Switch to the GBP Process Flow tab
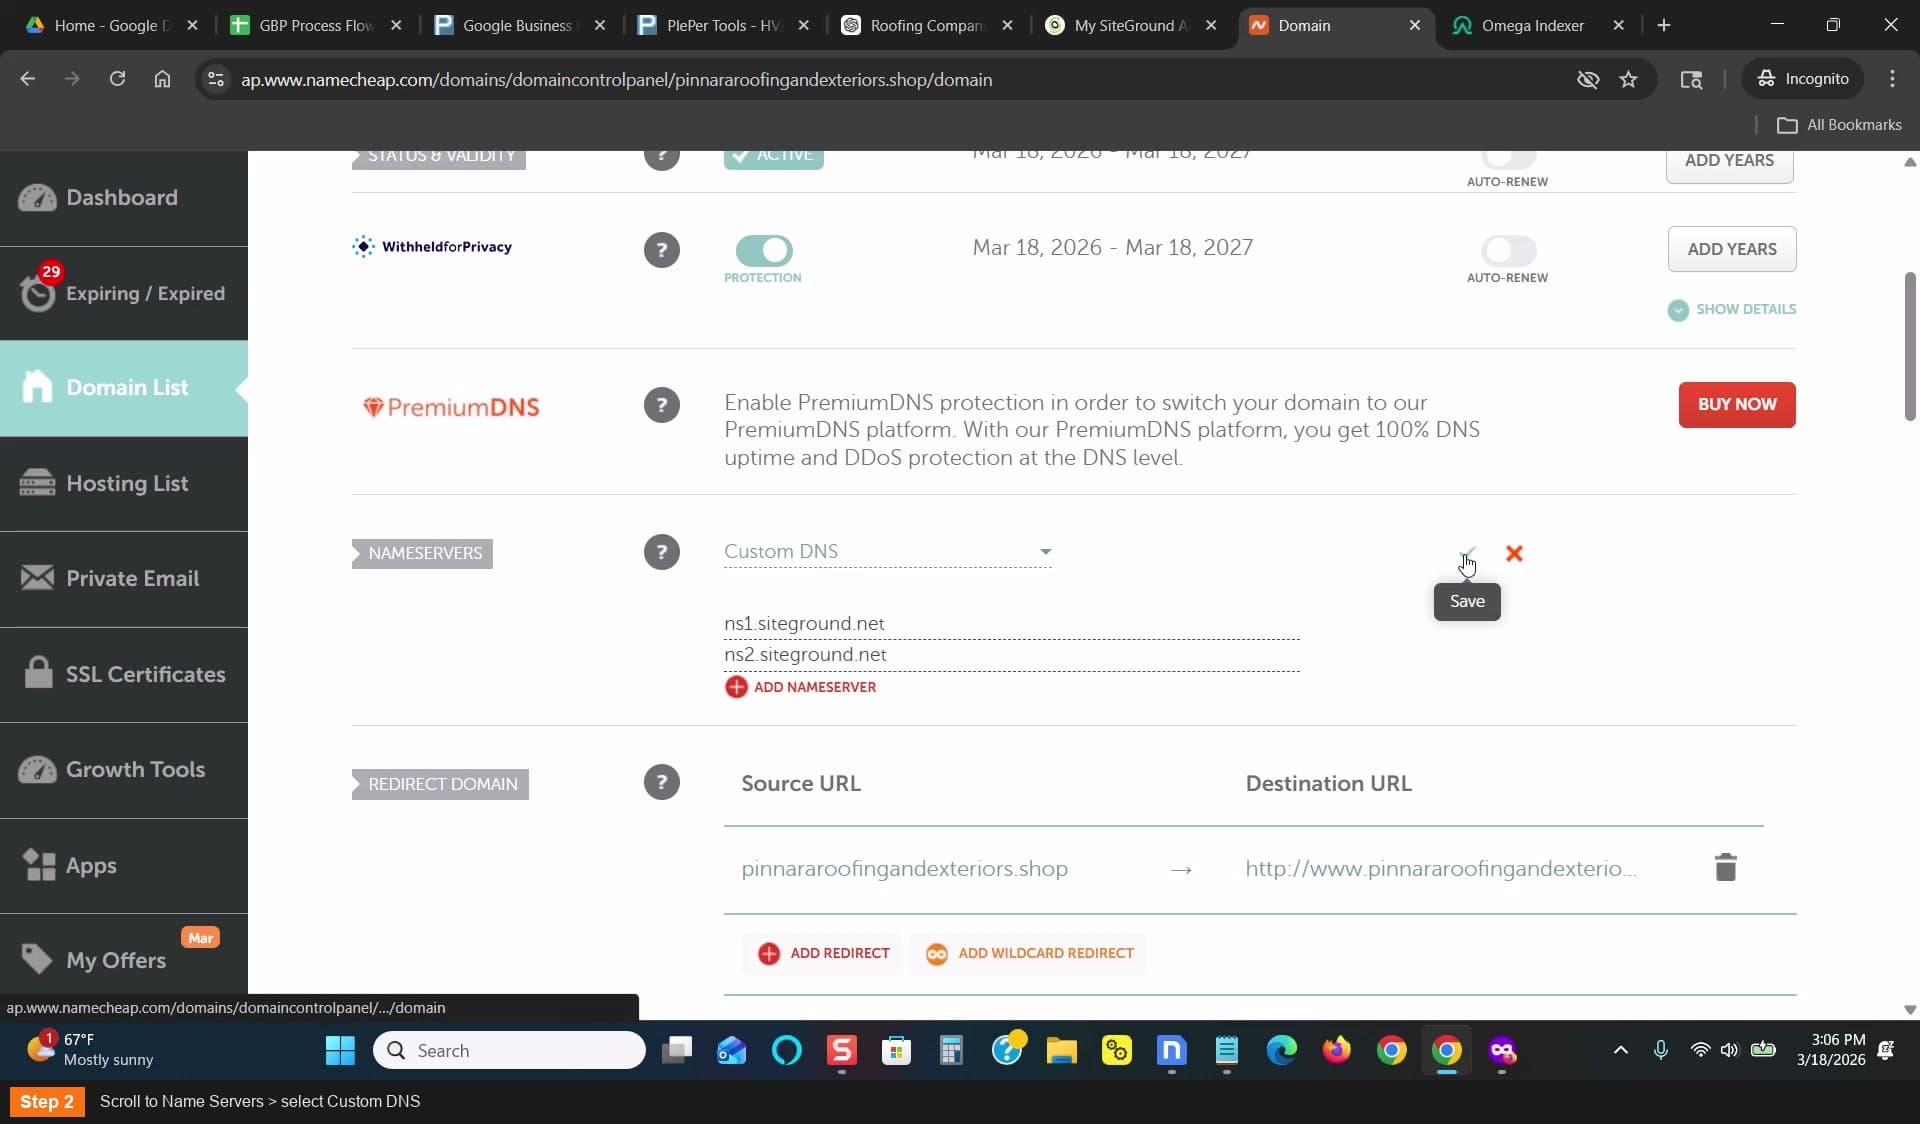Screen dimensions: 1920x1124 315,25
